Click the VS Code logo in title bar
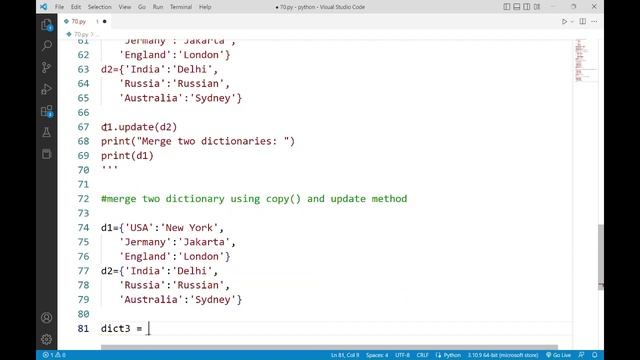This screenshot has height=360, width=640. 44,7
